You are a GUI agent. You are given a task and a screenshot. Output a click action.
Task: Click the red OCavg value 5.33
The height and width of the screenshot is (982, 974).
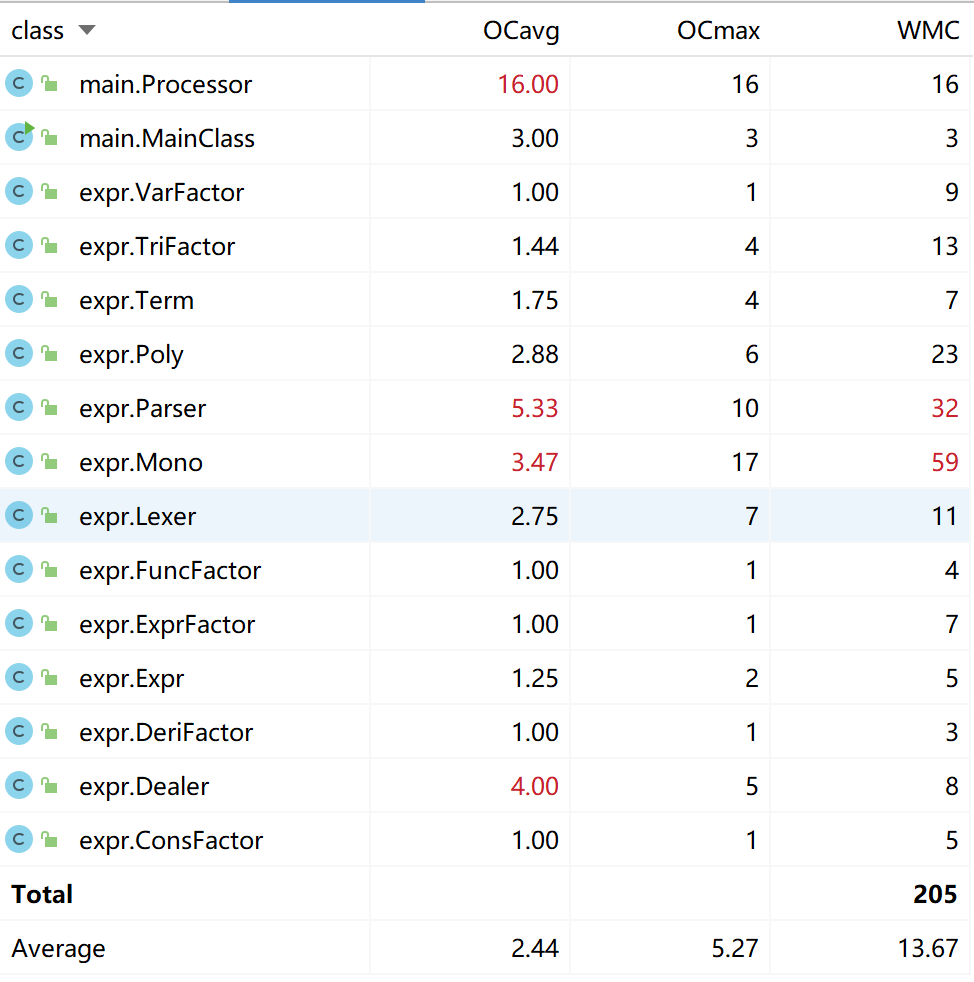pyautogui.click(x=534, y=408)
